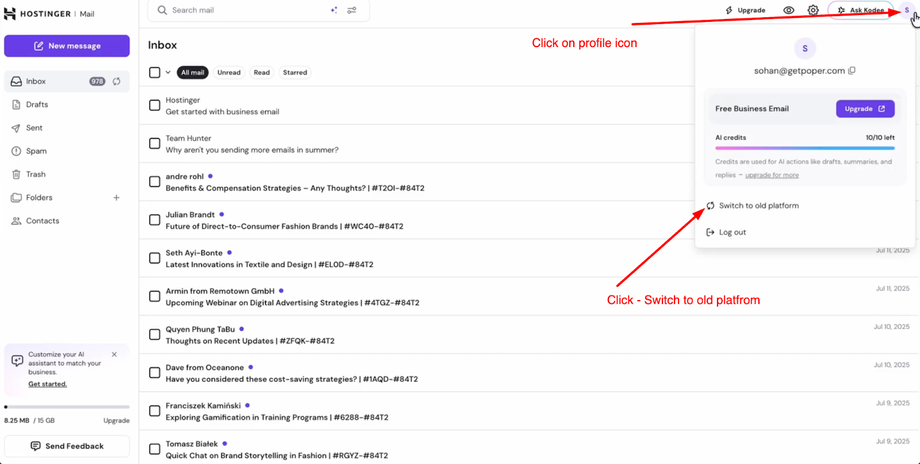Check the Julian Brandt email checkbox

click(x=154, y=220)
